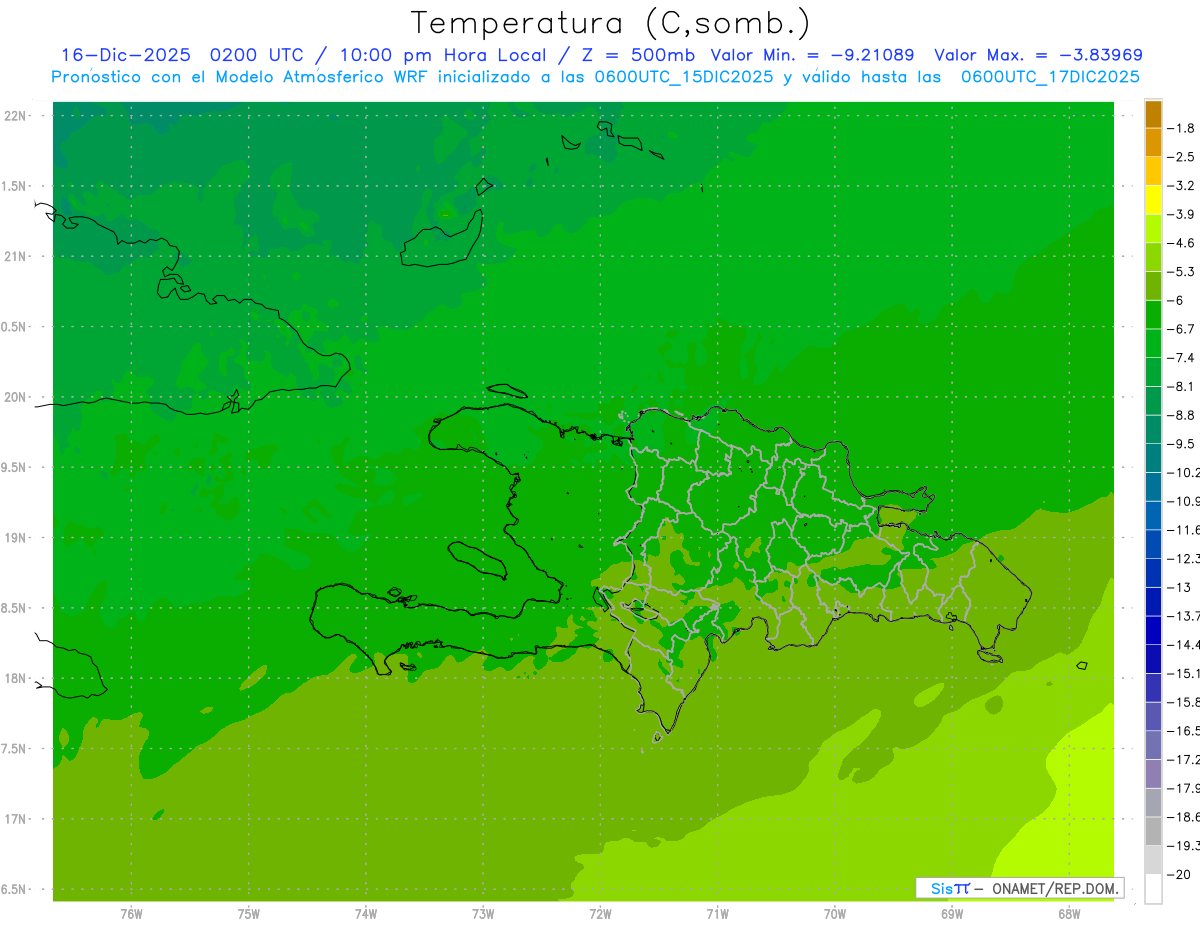Click the '-13' colorbar value
The width and height of the screenshot is (1200, 927).
[1180, 587]
